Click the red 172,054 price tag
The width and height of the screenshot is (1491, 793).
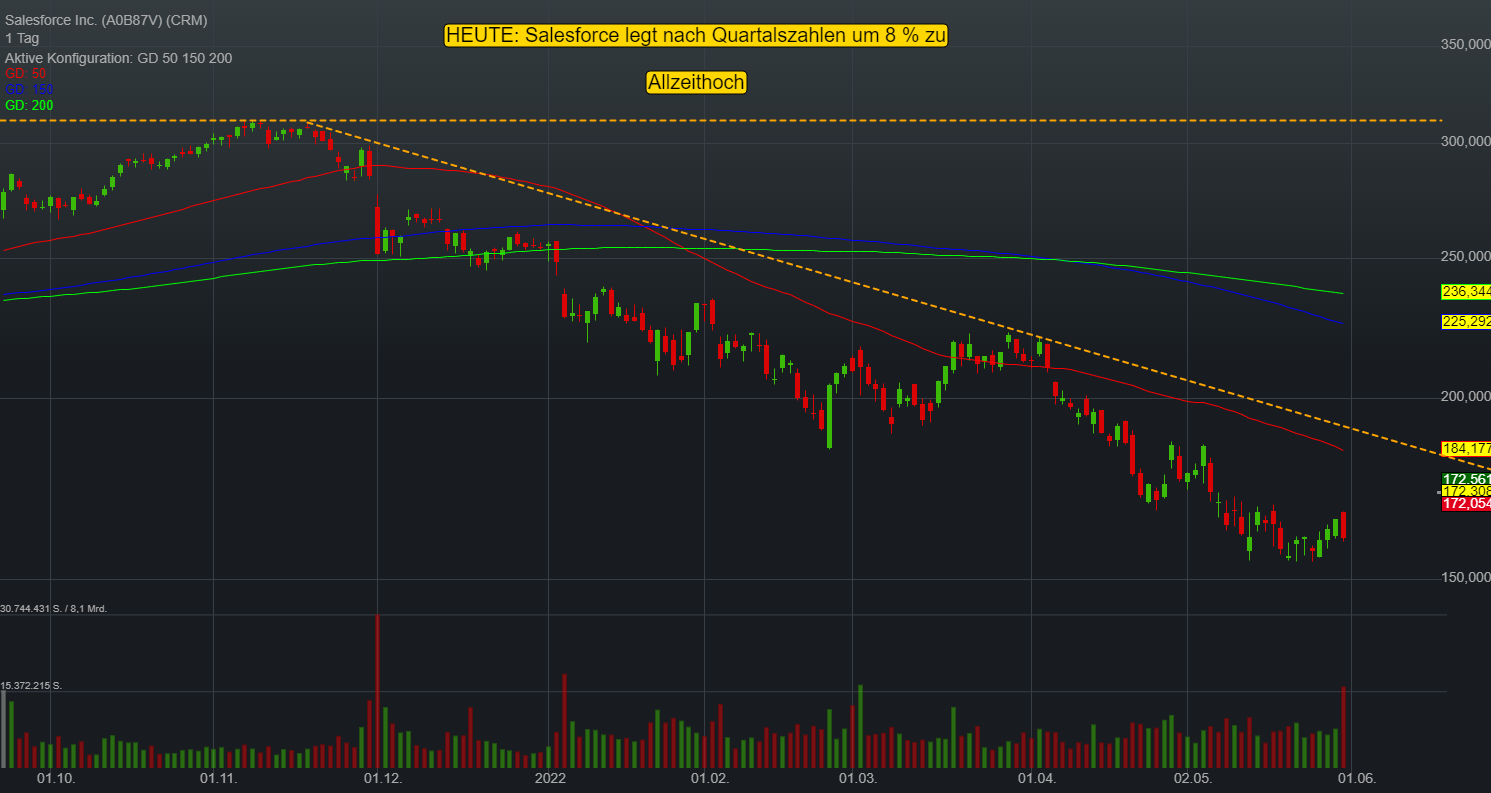pyautogui.click(x=1466, y=504)
